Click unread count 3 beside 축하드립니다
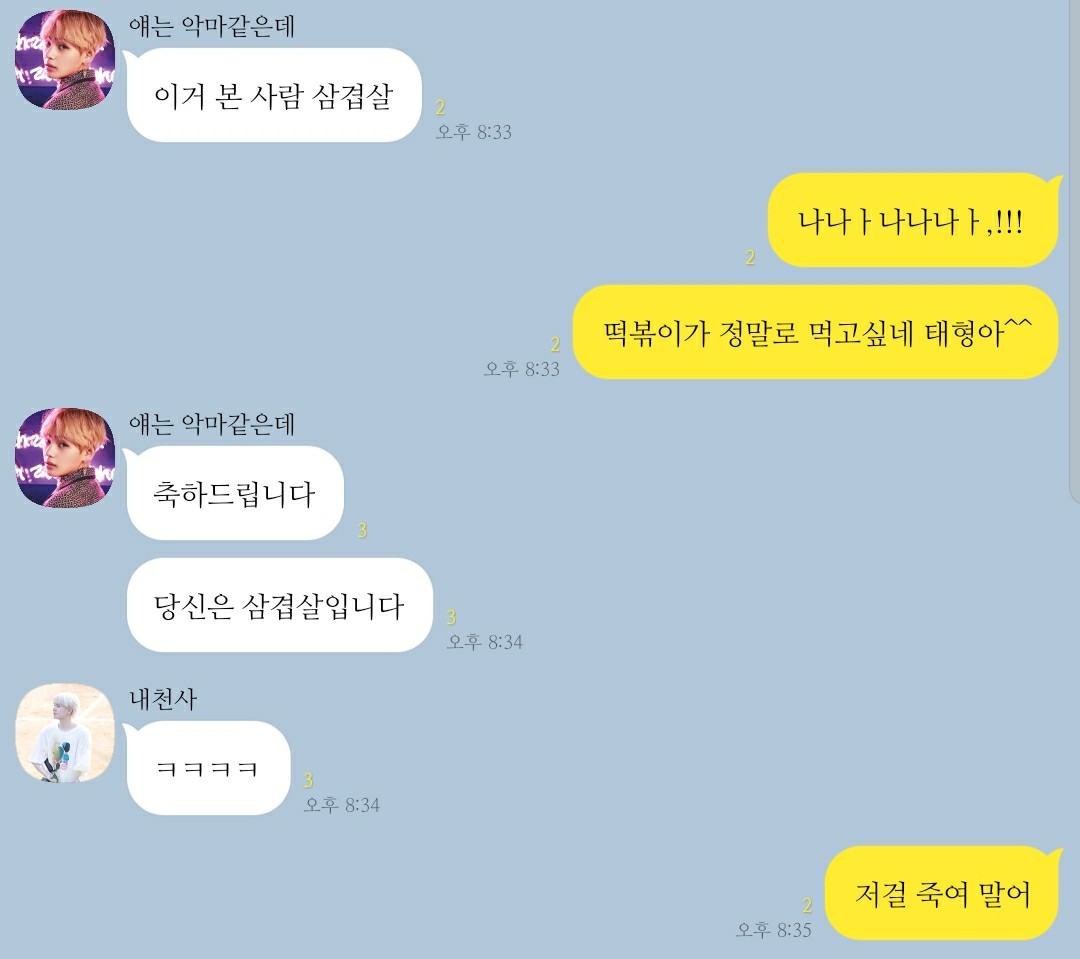 pos(362,530)
